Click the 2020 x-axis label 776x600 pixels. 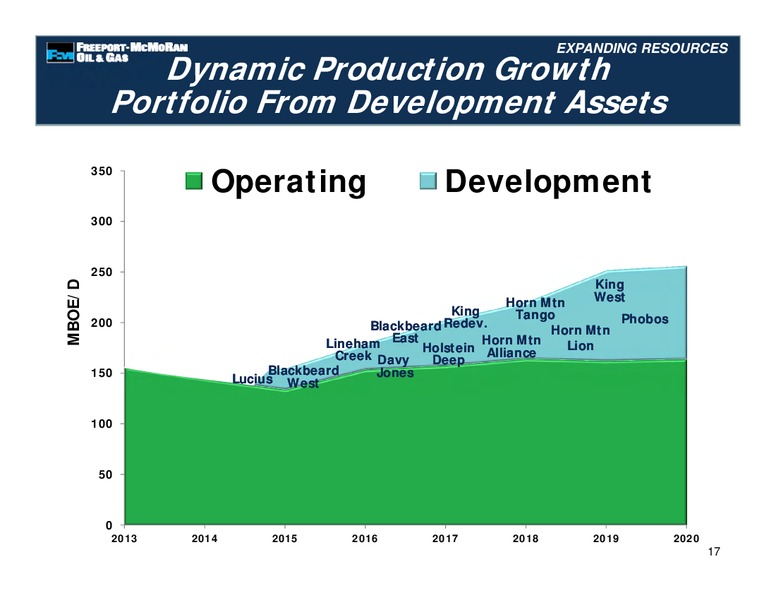(686, 539)
